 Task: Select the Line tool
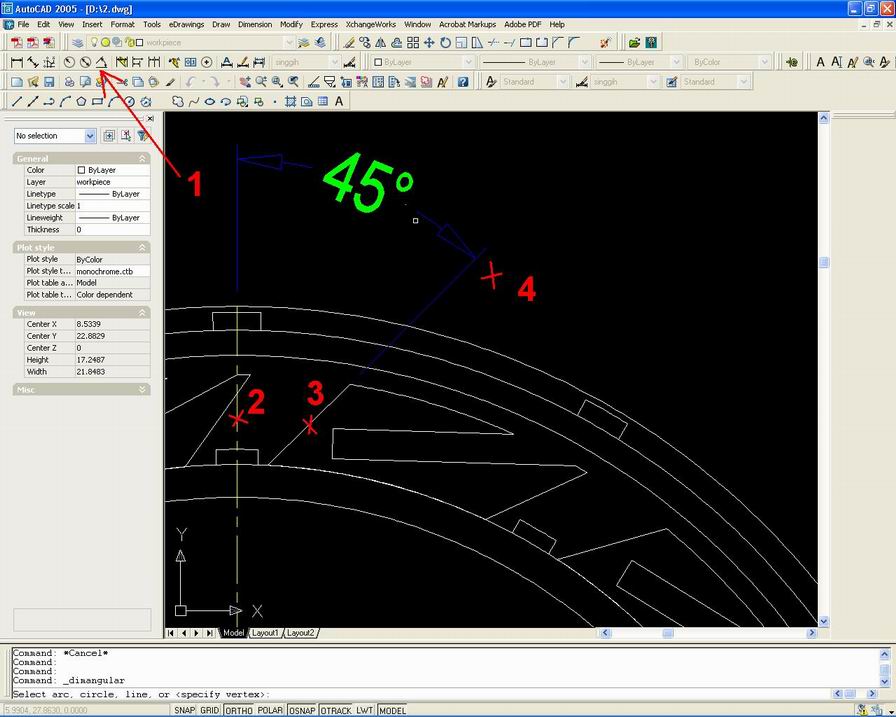(16, 101)
